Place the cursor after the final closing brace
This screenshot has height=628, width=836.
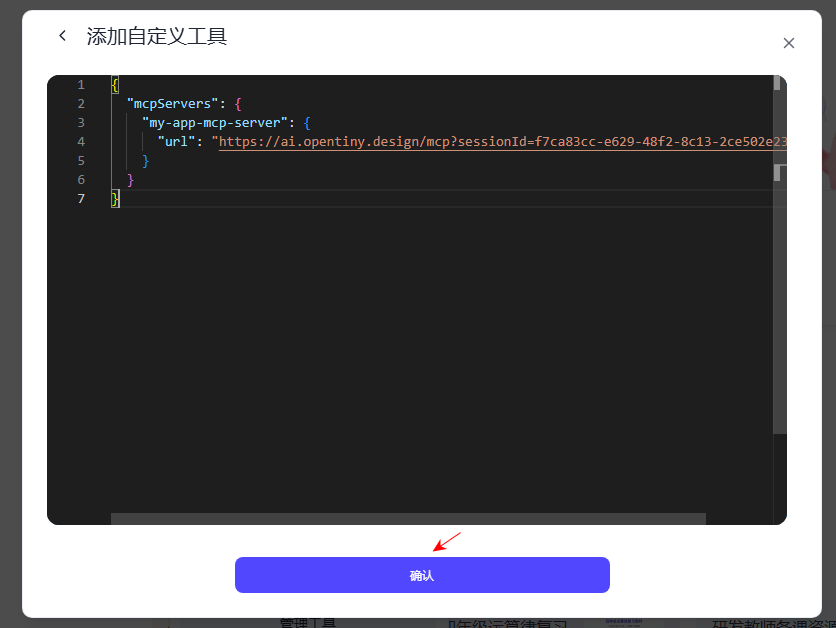pos(121,199)
